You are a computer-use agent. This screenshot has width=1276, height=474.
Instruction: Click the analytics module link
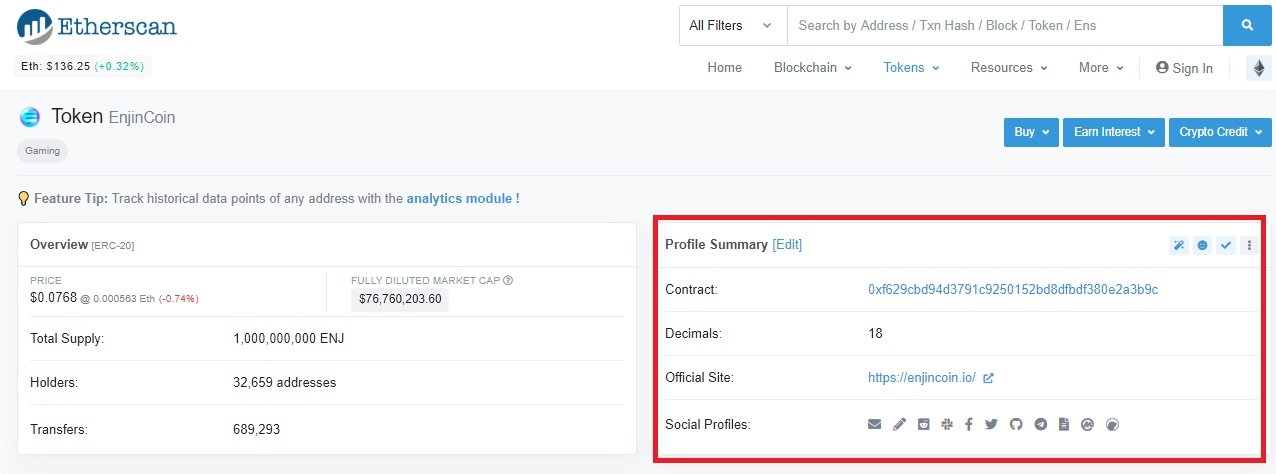462,198
